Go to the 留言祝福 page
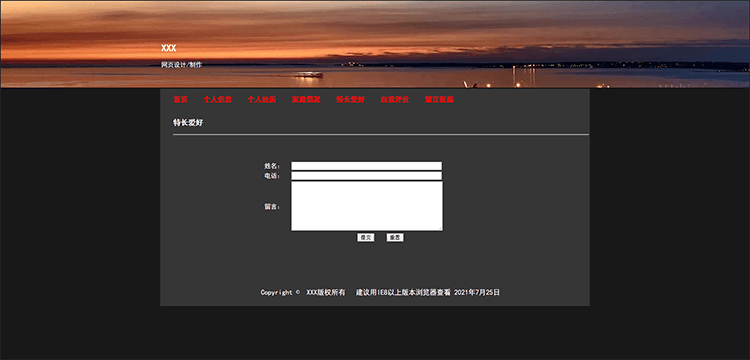 point(439,99)
